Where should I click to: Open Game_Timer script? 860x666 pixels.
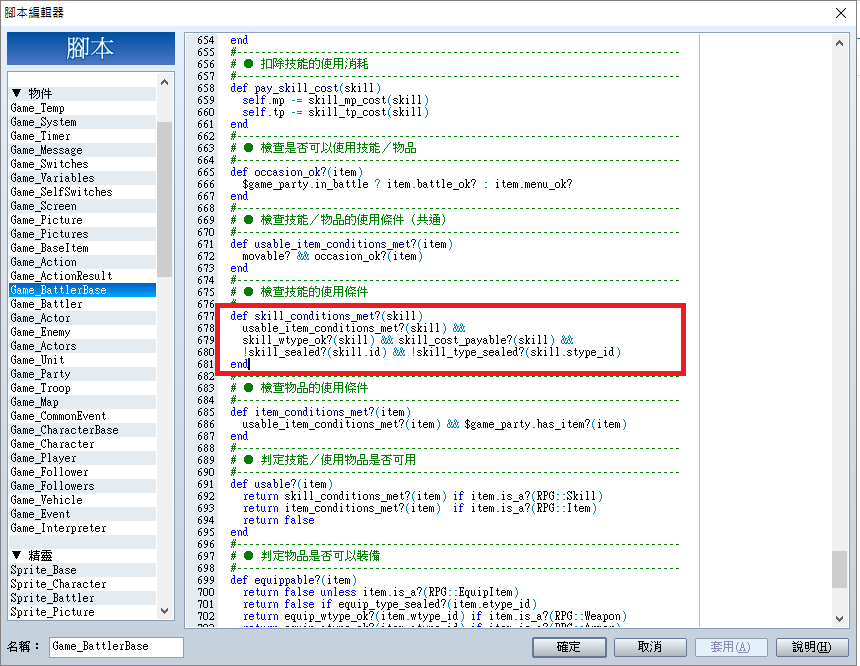[x=82, y=136]
